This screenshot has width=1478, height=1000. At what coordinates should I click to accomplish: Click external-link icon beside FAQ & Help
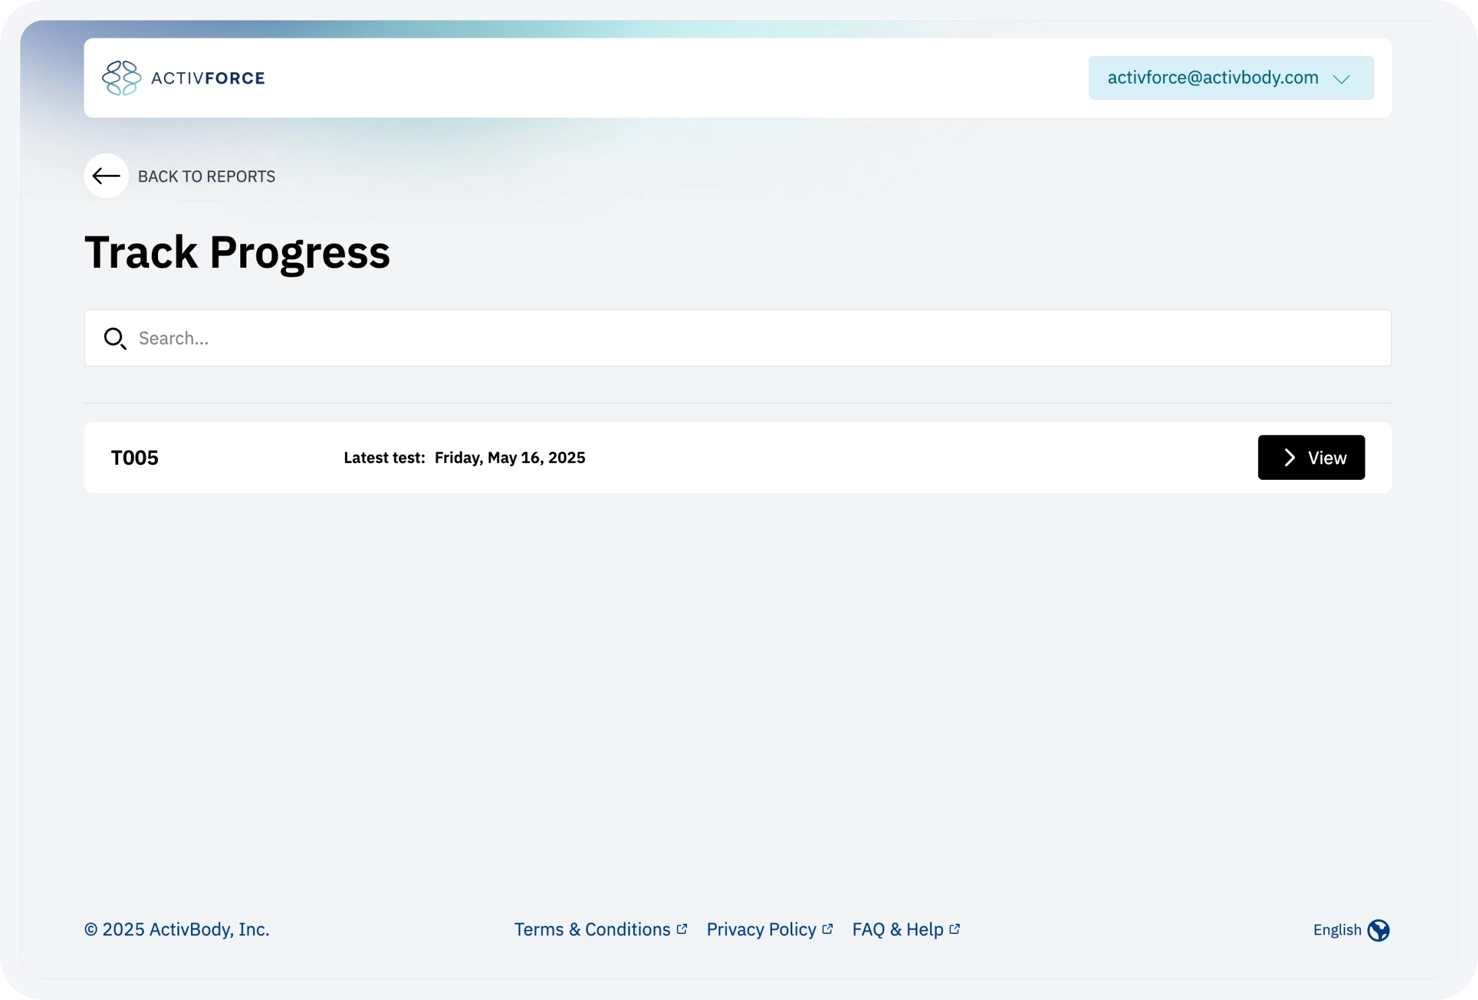[954, 929]
